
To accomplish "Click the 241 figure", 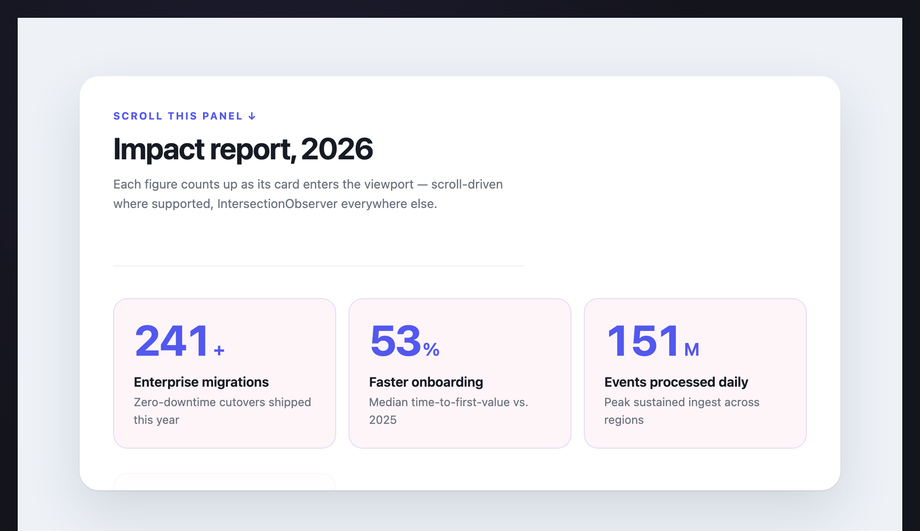I will (x=172, y=341).
